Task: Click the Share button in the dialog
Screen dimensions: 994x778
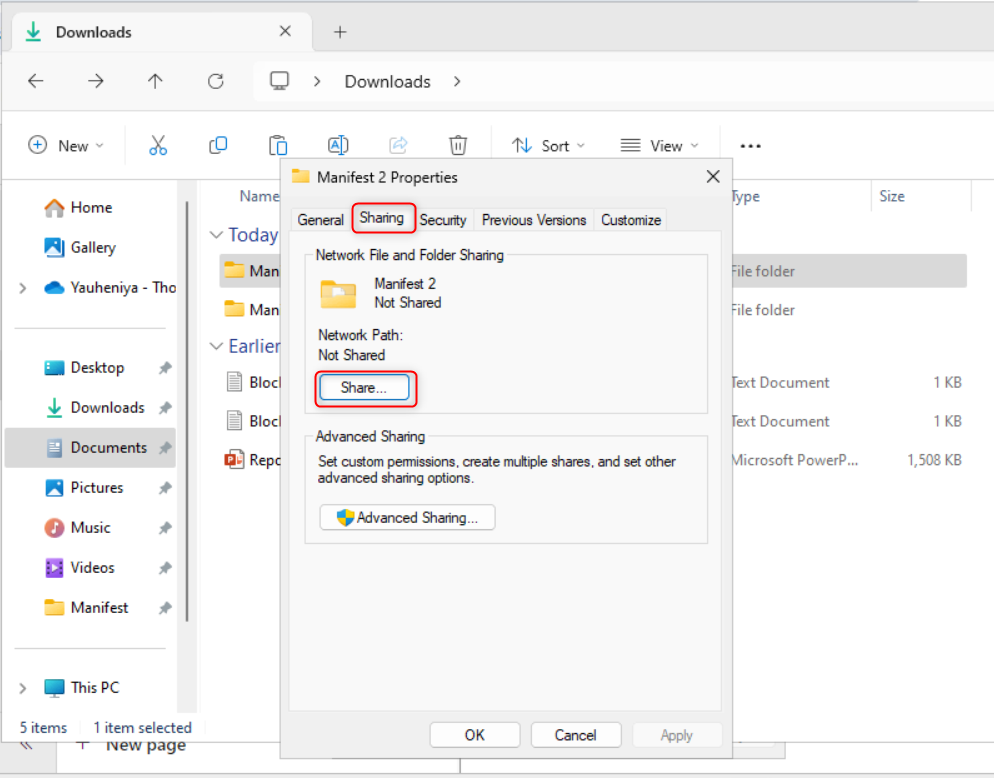Action: click(x=365, y=389)
